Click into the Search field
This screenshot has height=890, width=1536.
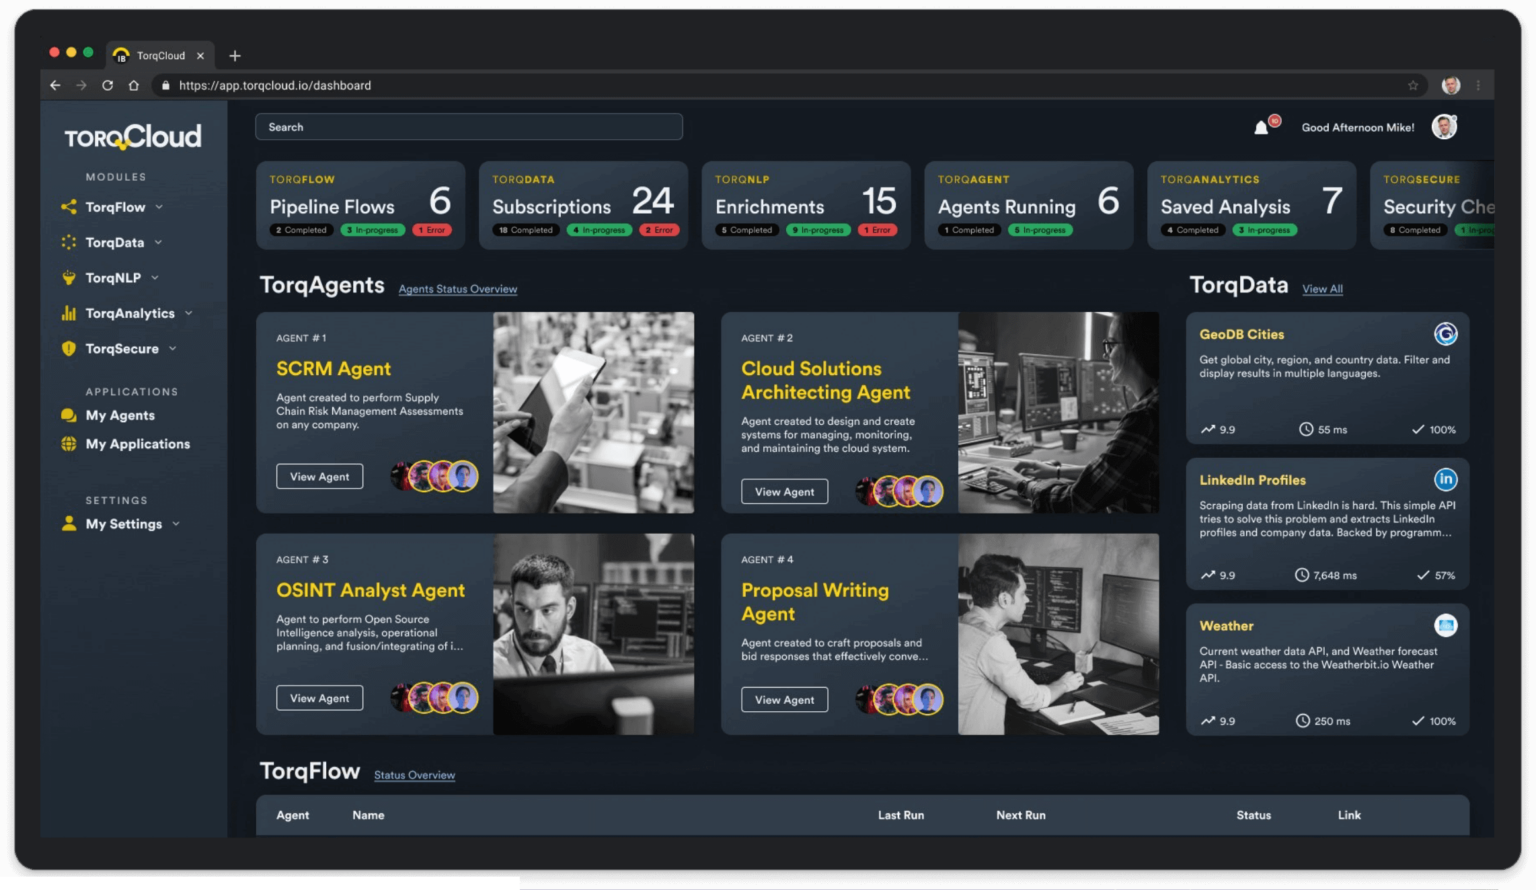tap(468, 127)
